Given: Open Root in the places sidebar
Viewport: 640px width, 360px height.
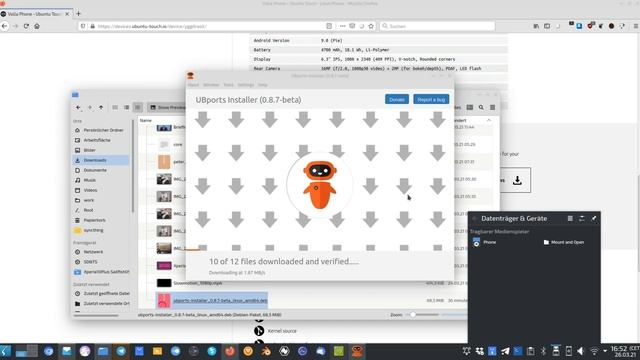Looking at the screenshot, I should click(101, 210).
